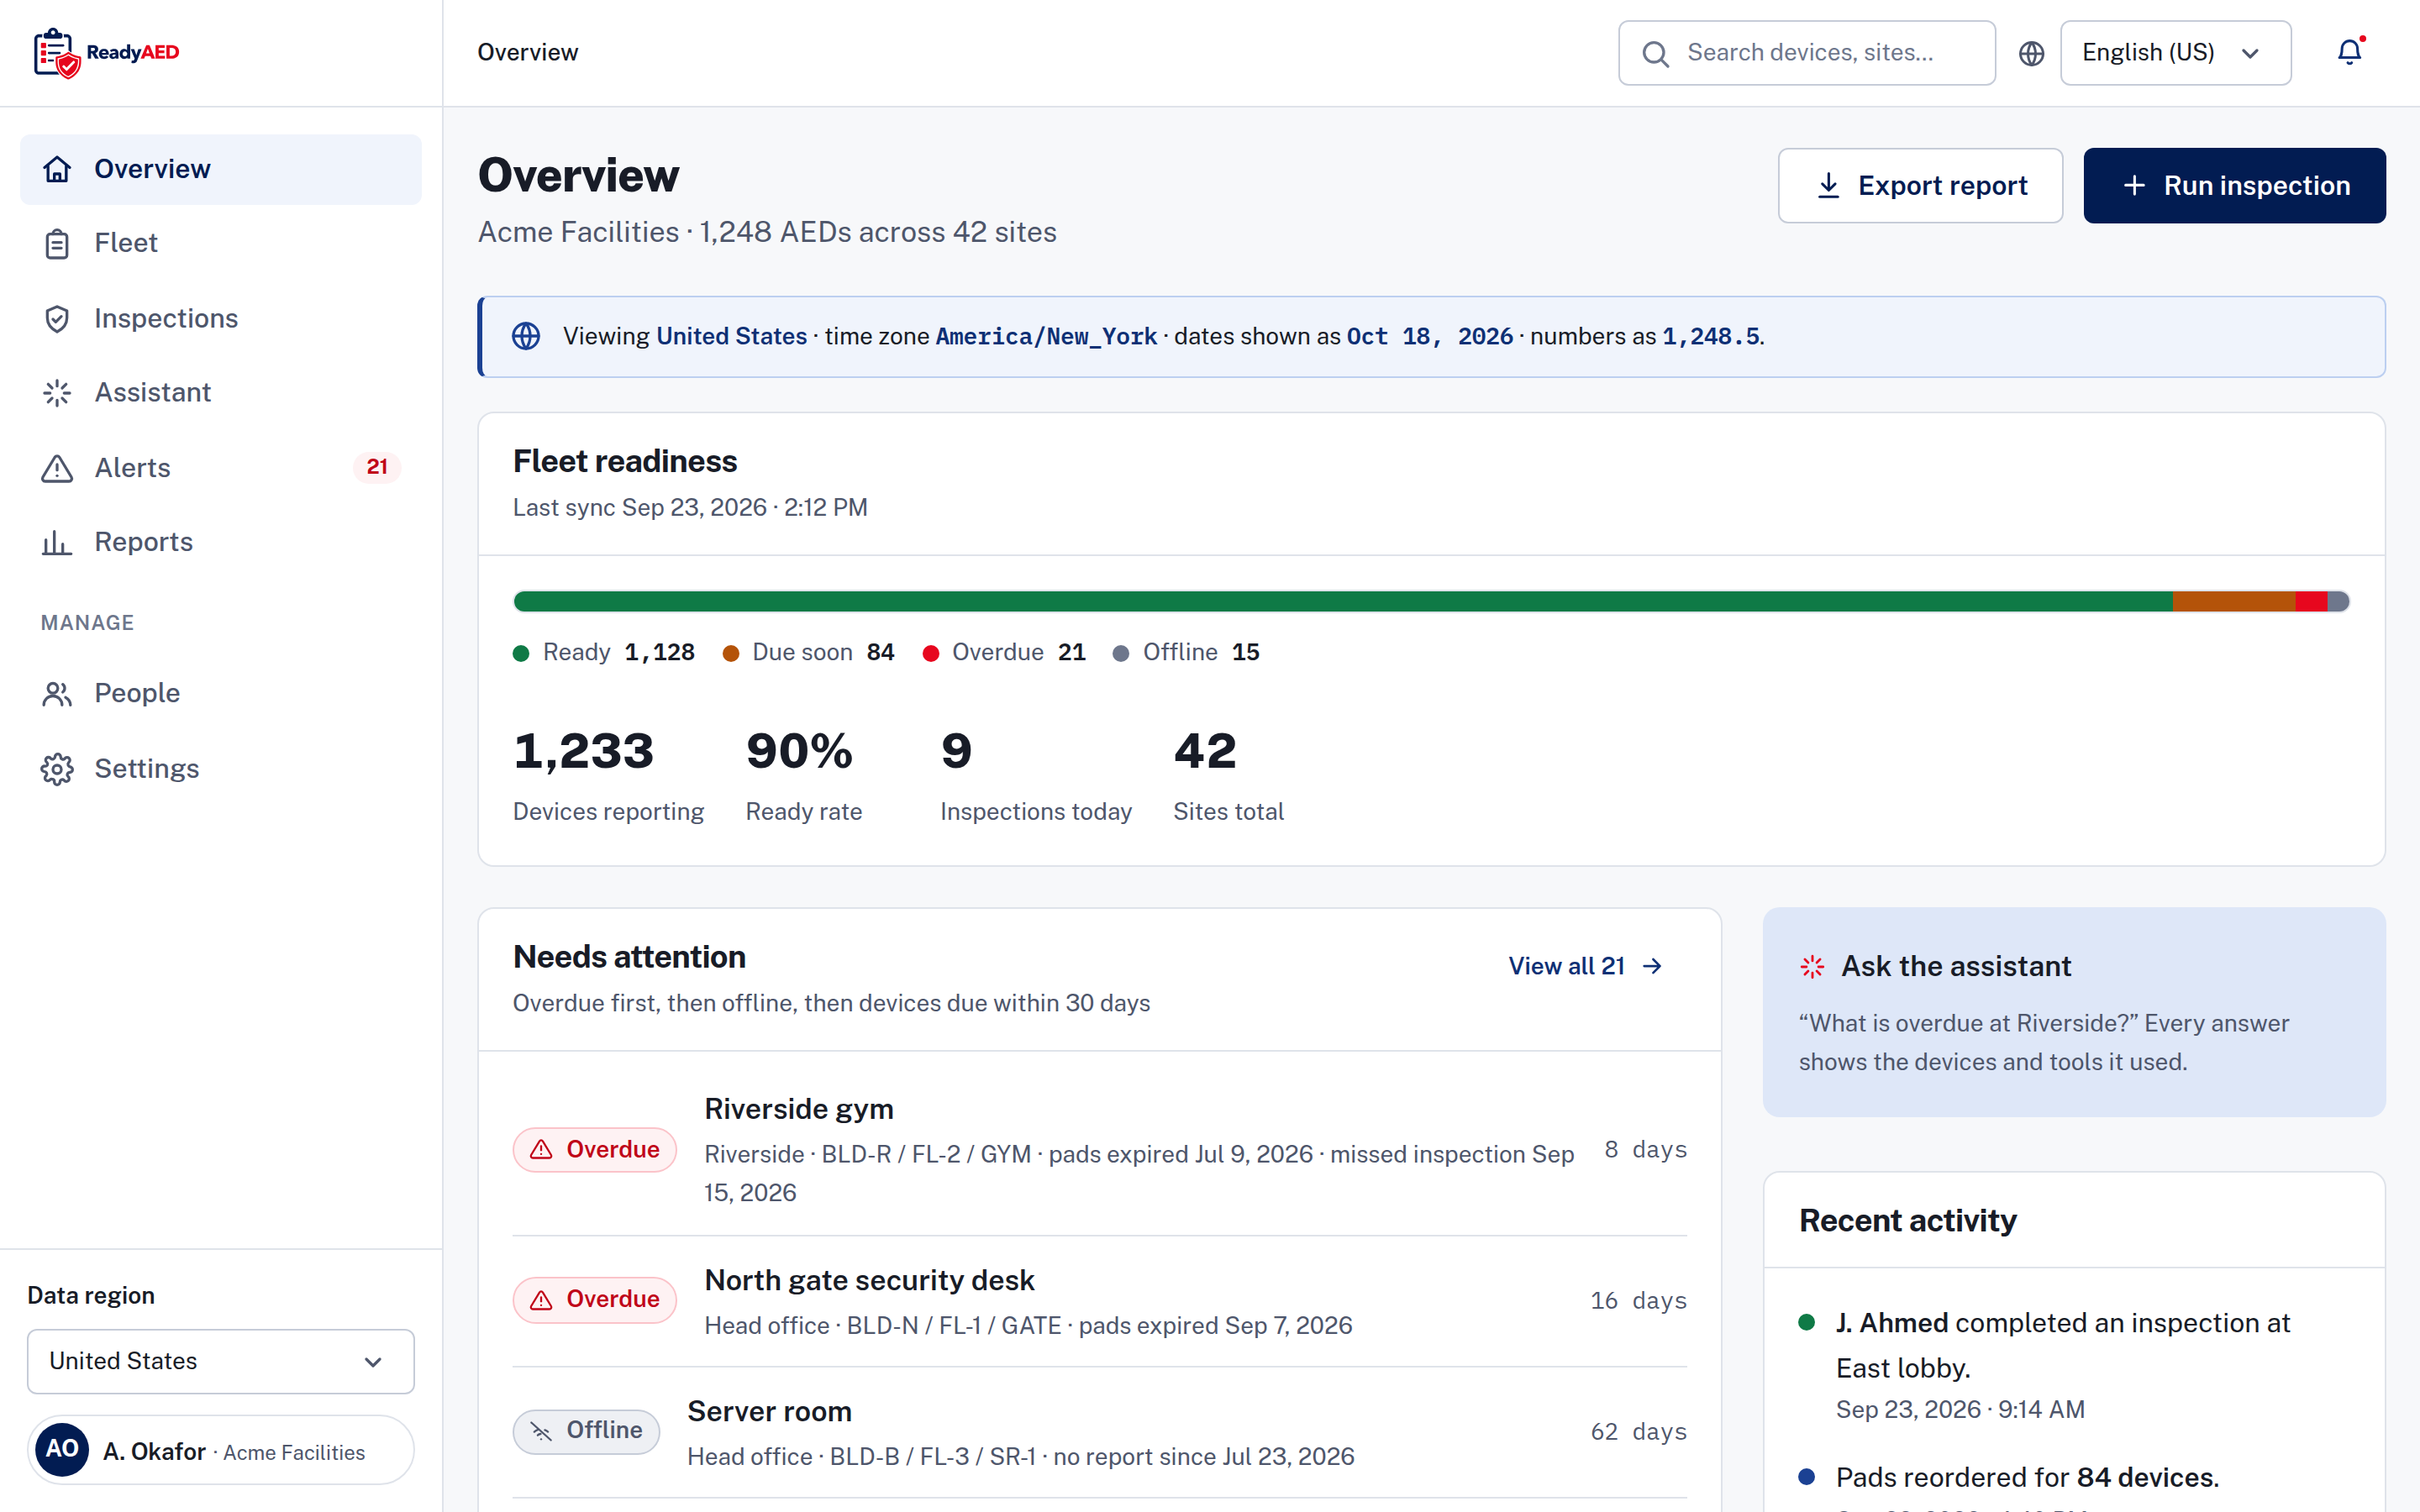Image resolution: width=2420 pixels, height=1512 pixels.
Task: Follow the View all 21 link
Action: (x=1586, y=966)
